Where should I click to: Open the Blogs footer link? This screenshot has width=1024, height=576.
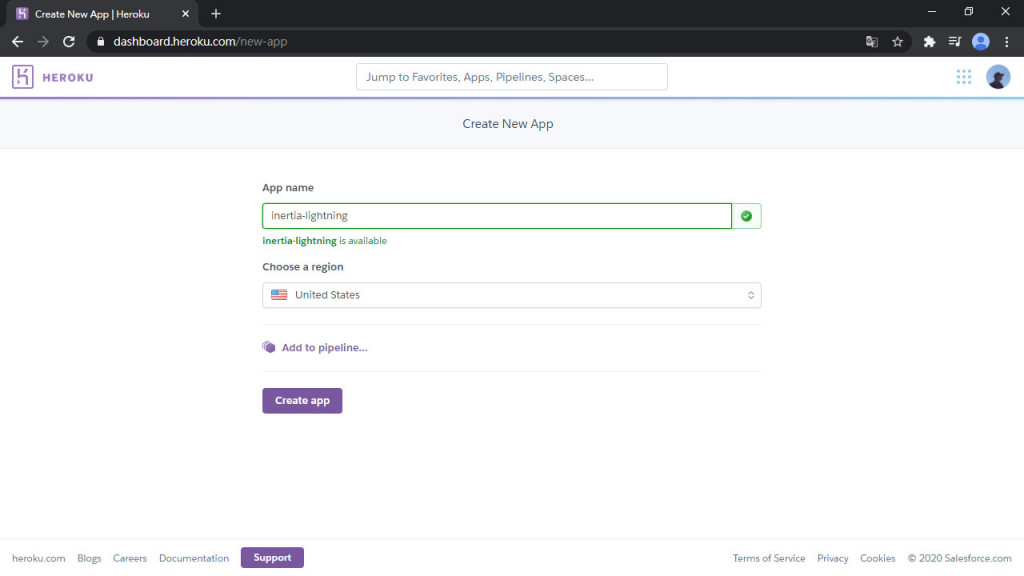tap(89, 558)
